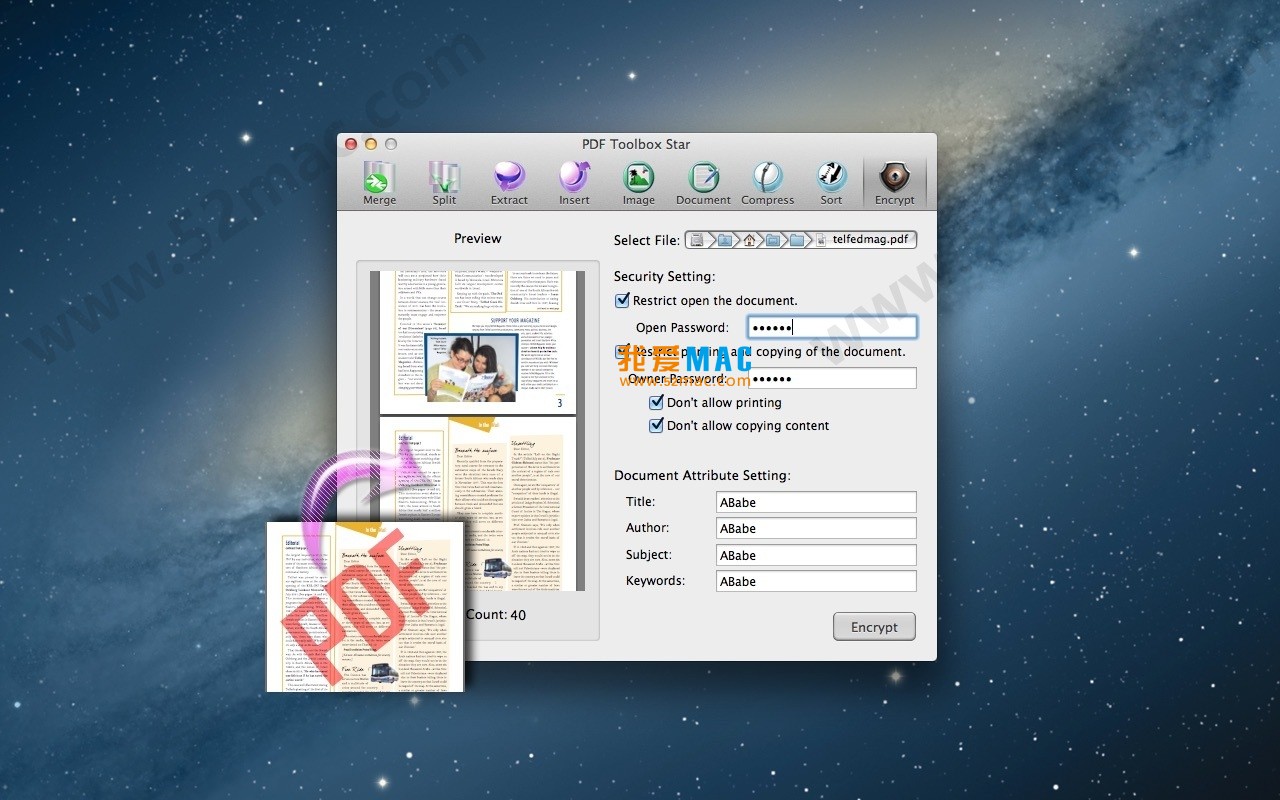Click telfedmag.pdf in the file path
1280x800 pixels.
(862, 240)
